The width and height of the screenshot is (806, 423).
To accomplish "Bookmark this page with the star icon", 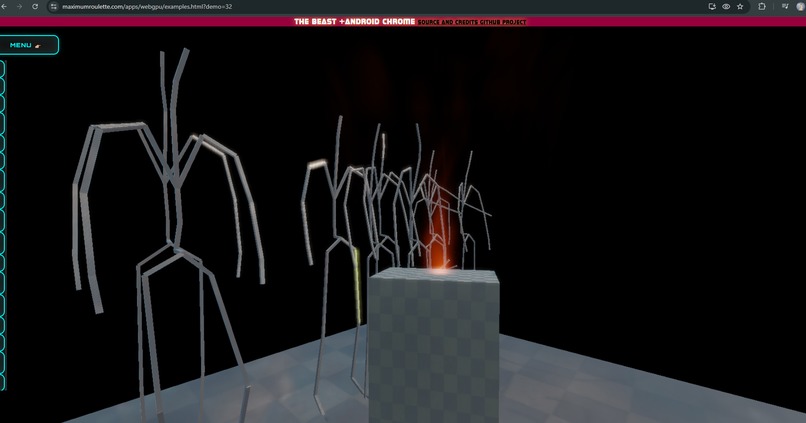I will point(740,7).
